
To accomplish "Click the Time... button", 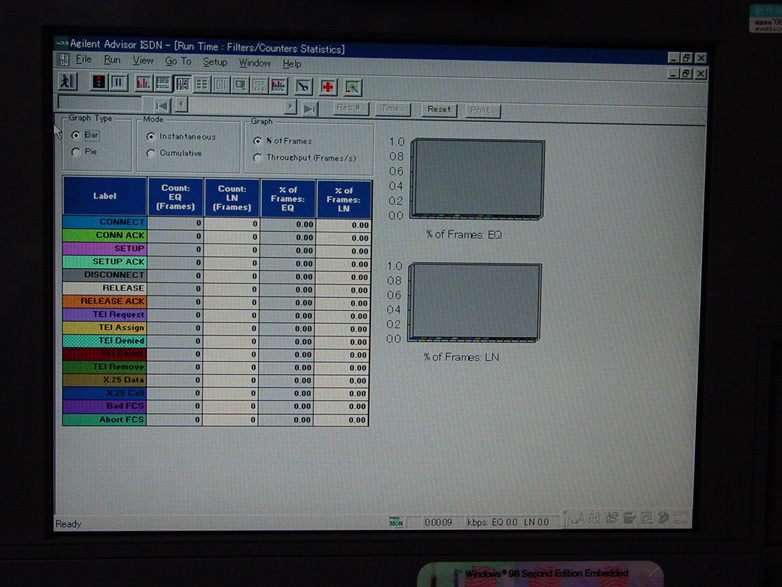I will [x=392, y=109].
